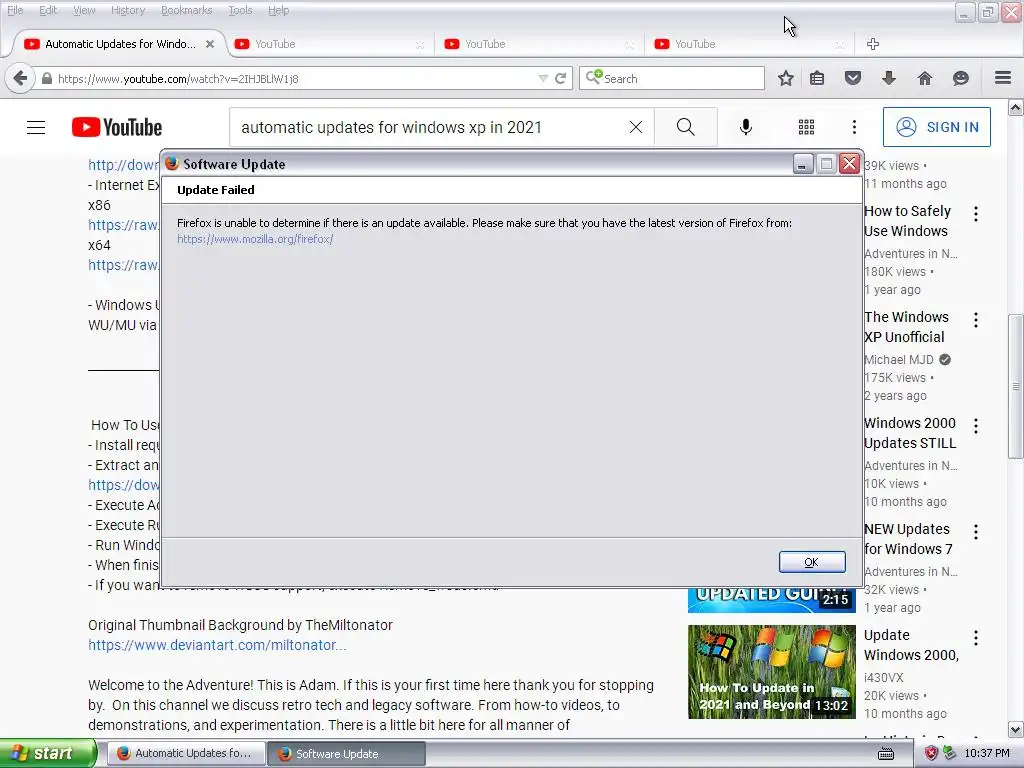Click the site security padlock icon

(46, 78)
